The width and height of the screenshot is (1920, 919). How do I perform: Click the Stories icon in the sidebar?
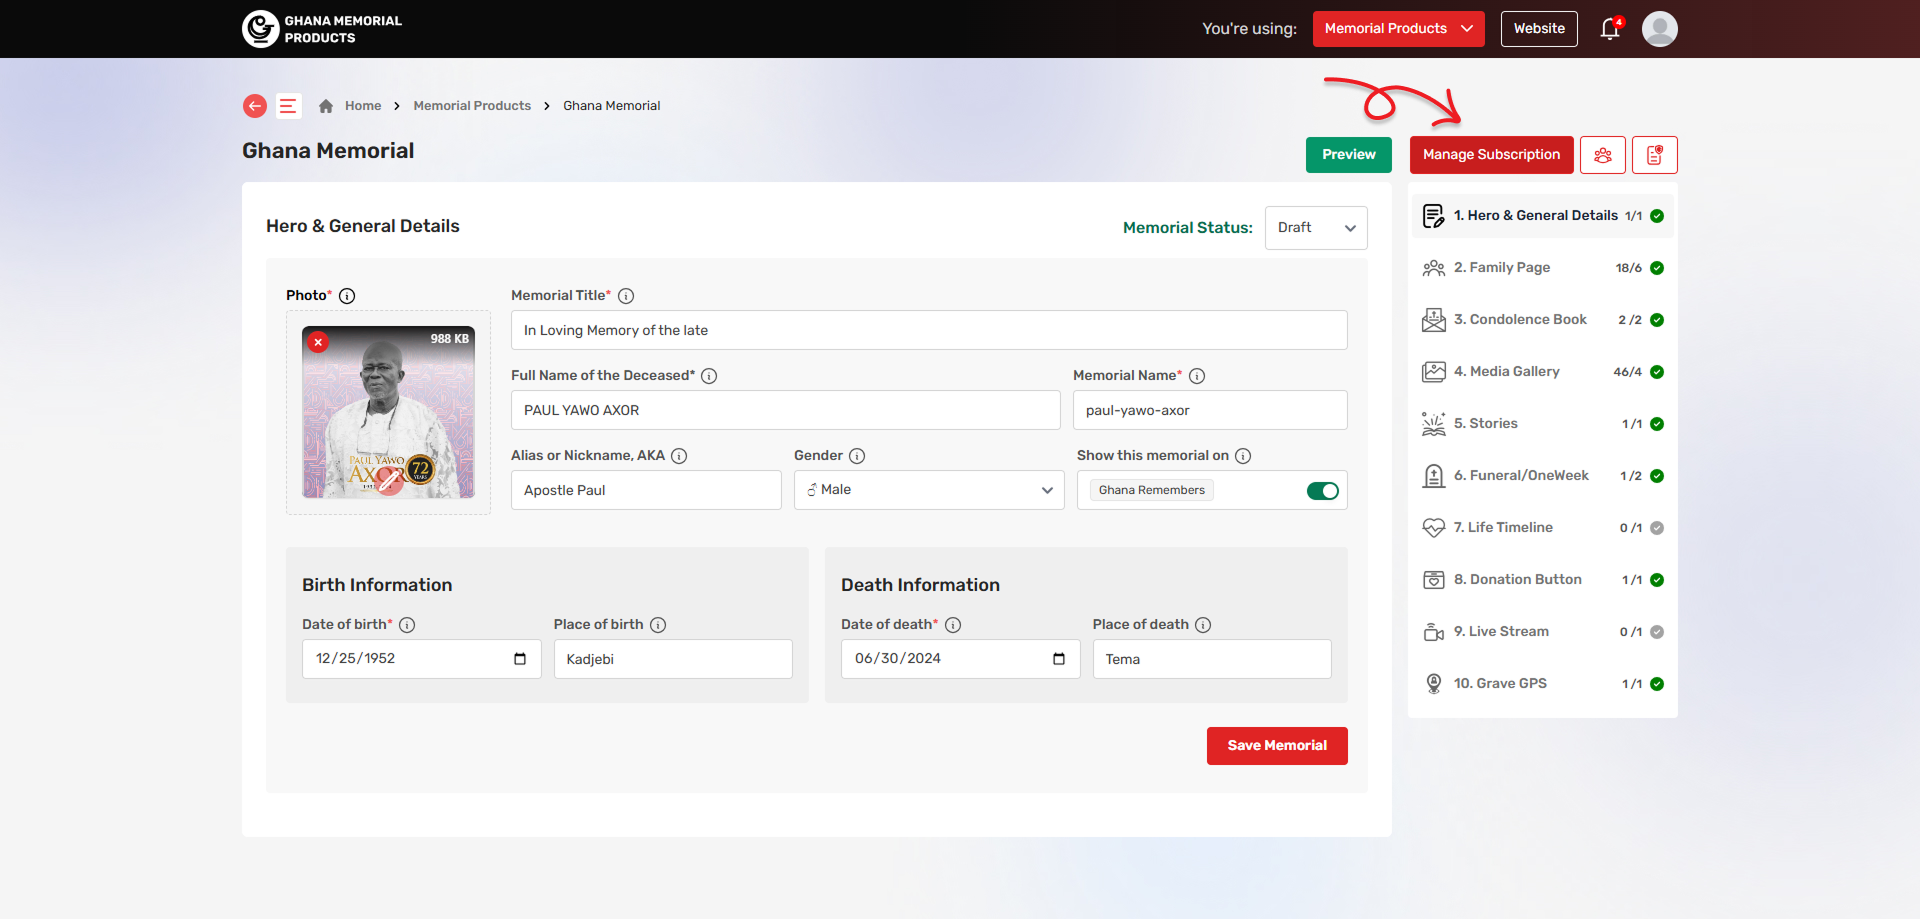(1434, 423)
